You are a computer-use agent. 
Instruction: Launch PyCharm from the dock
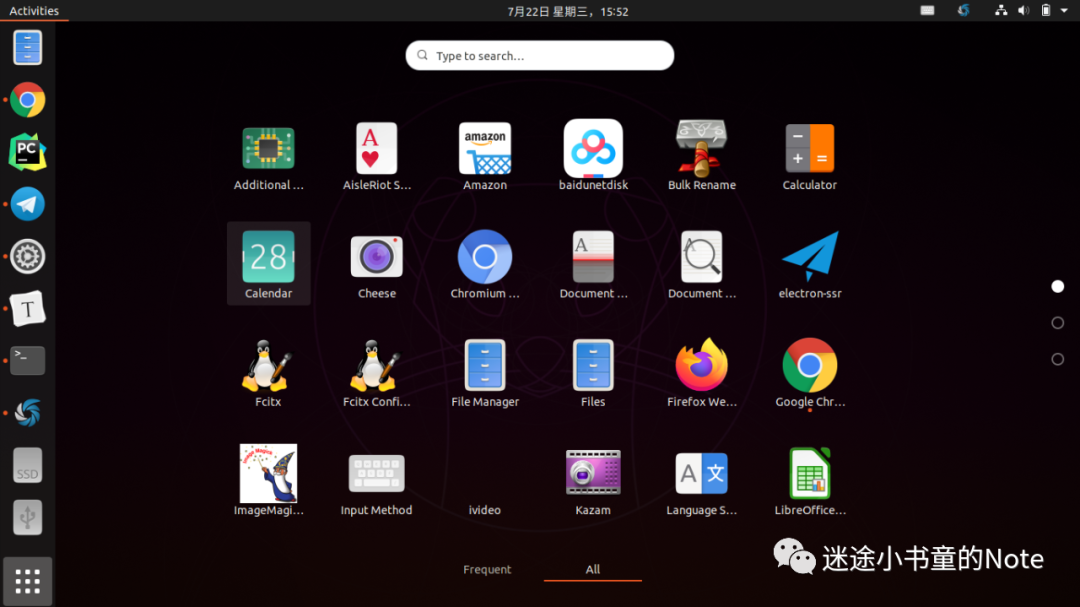click(28, 152)
